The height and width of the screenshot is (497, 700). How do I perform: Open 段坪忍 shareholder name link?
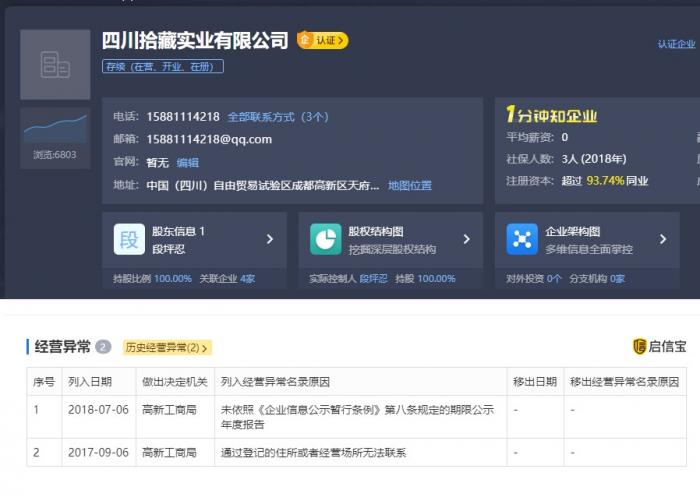point(169,247)
